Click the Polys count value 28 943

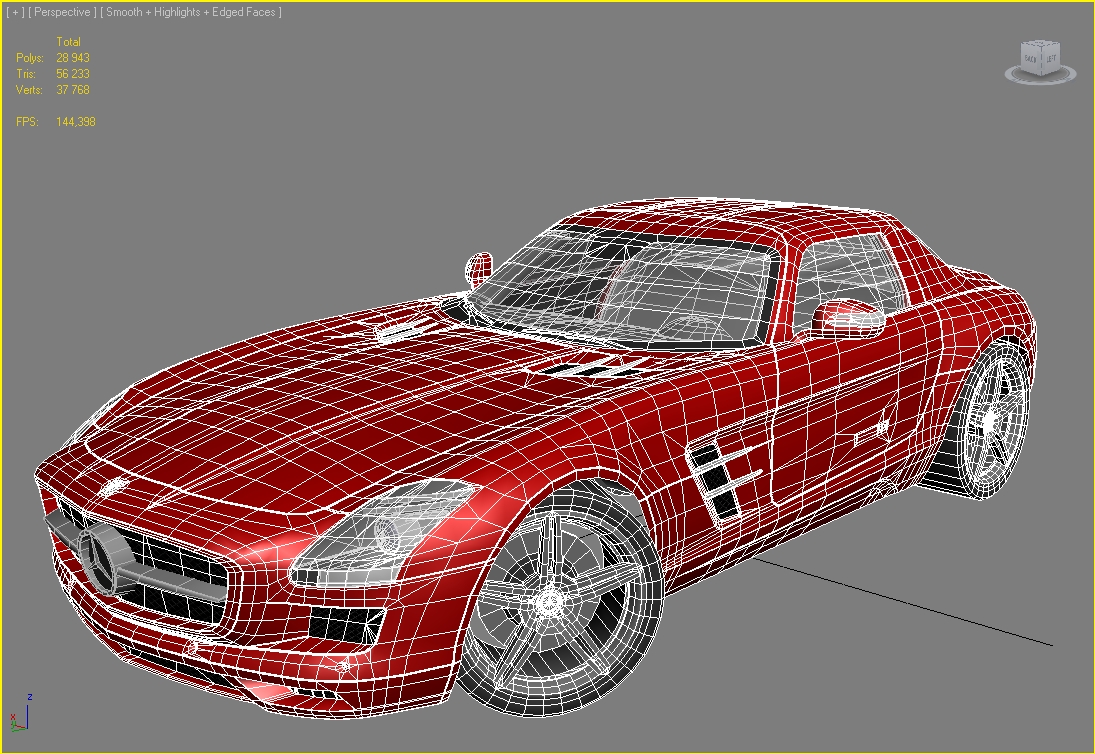[73, 58]
